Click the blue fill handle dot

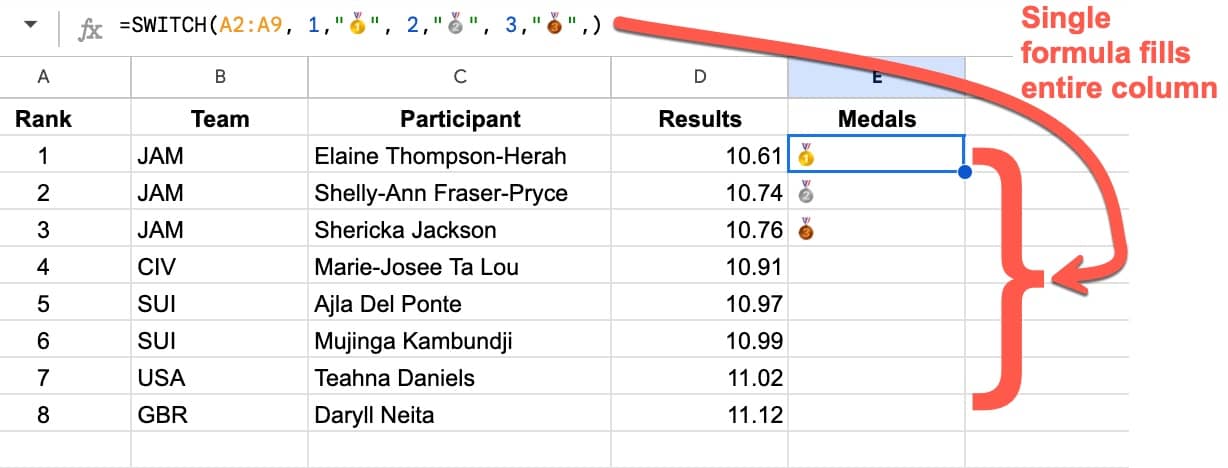(x=965, y=173)
